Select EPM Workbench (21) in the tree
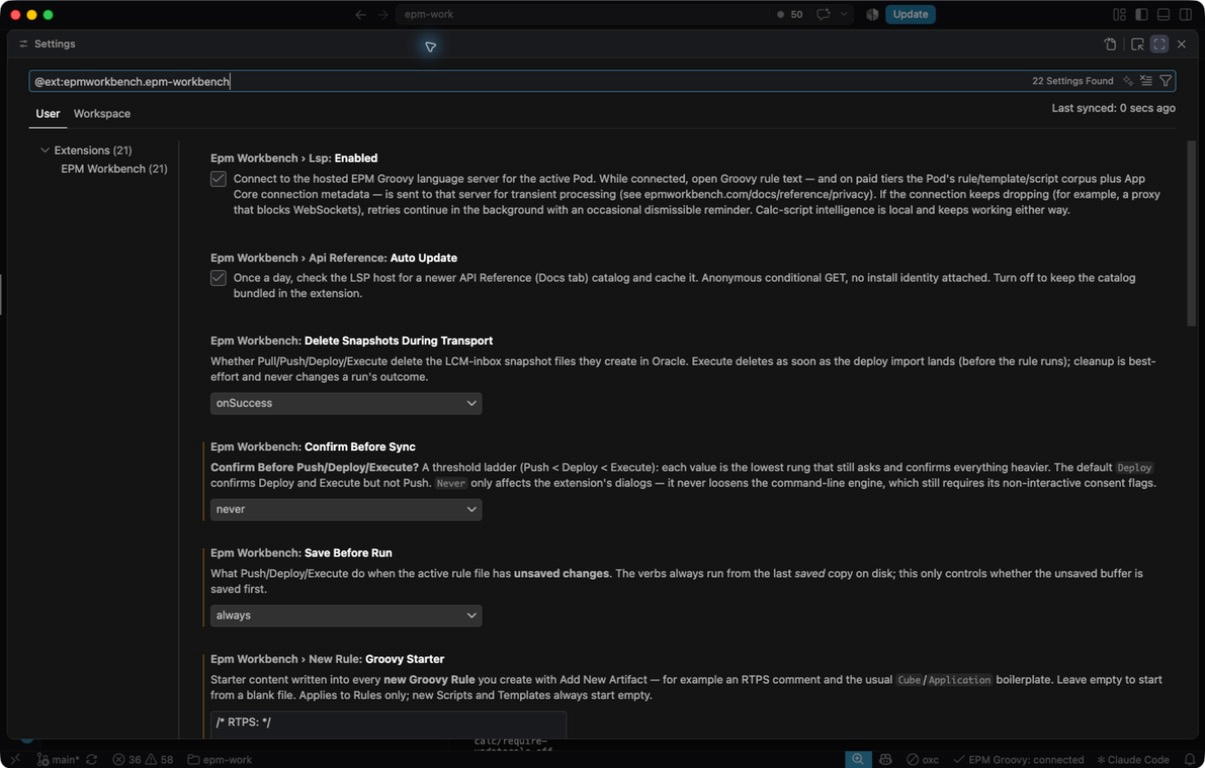This screenshot has width=1205, height=768. (x=114, y=169)
